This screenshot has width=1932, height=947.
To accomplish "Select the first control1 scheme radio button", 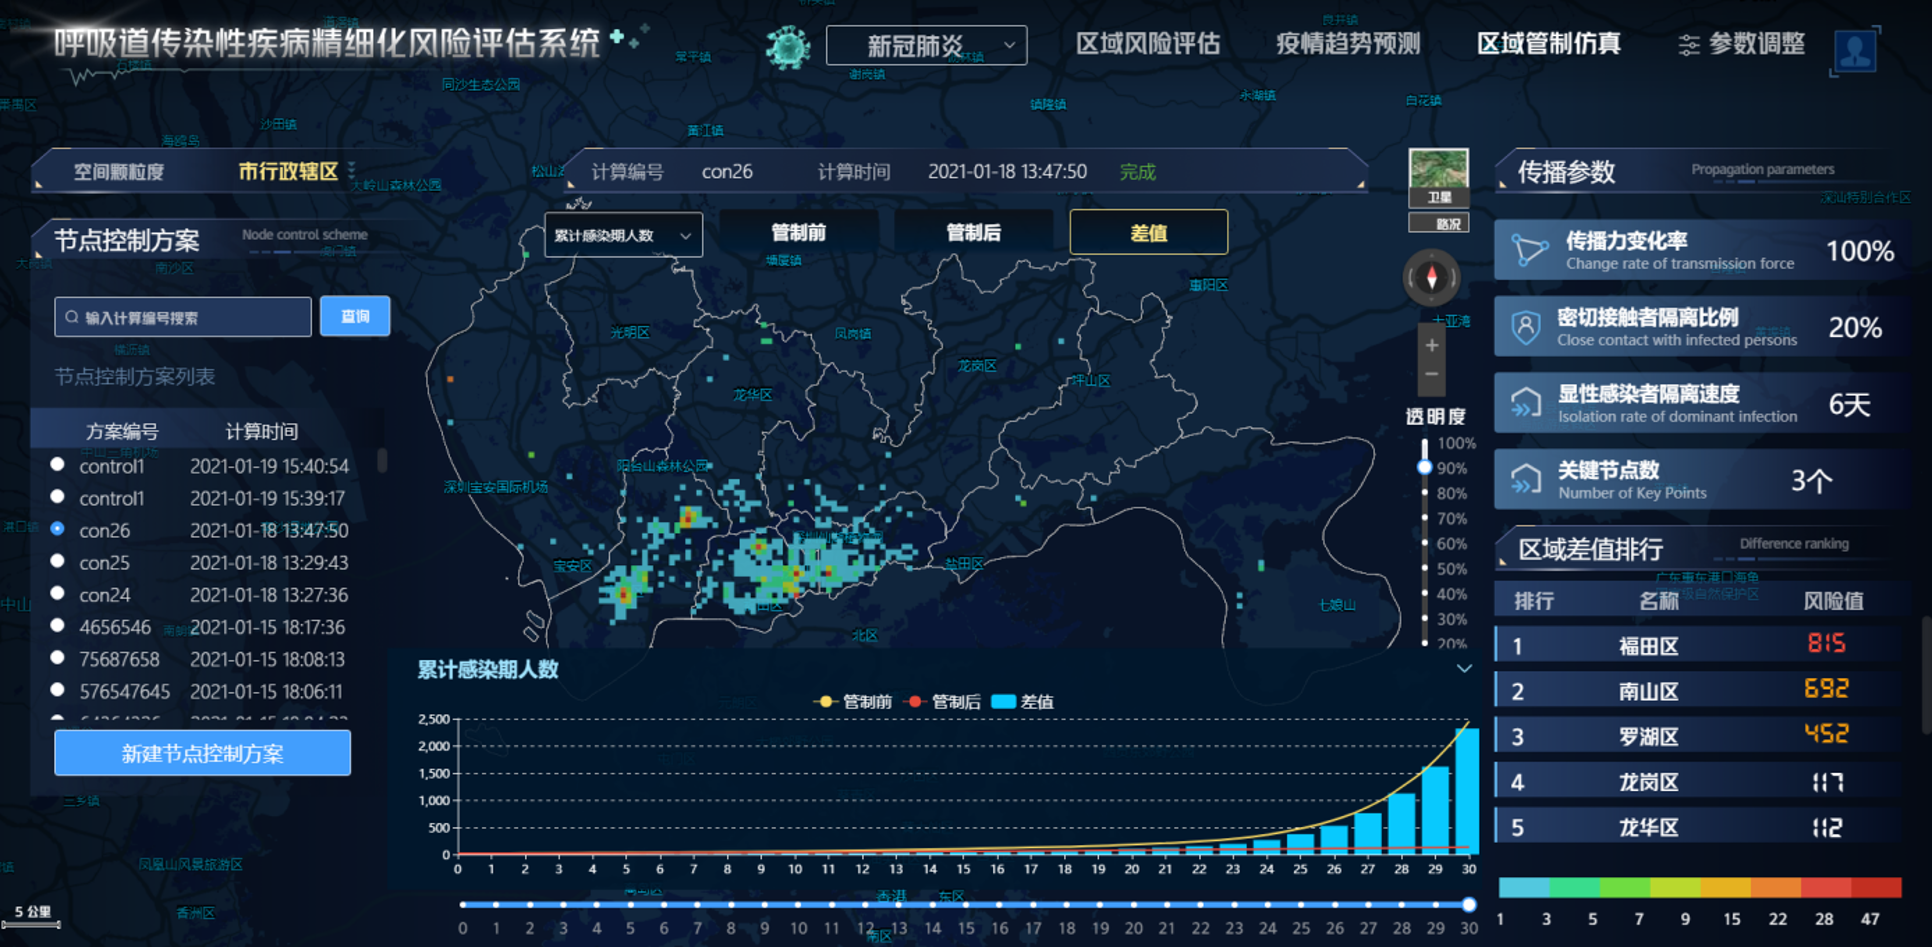I will pyautogui.click(x=58, y=464).
